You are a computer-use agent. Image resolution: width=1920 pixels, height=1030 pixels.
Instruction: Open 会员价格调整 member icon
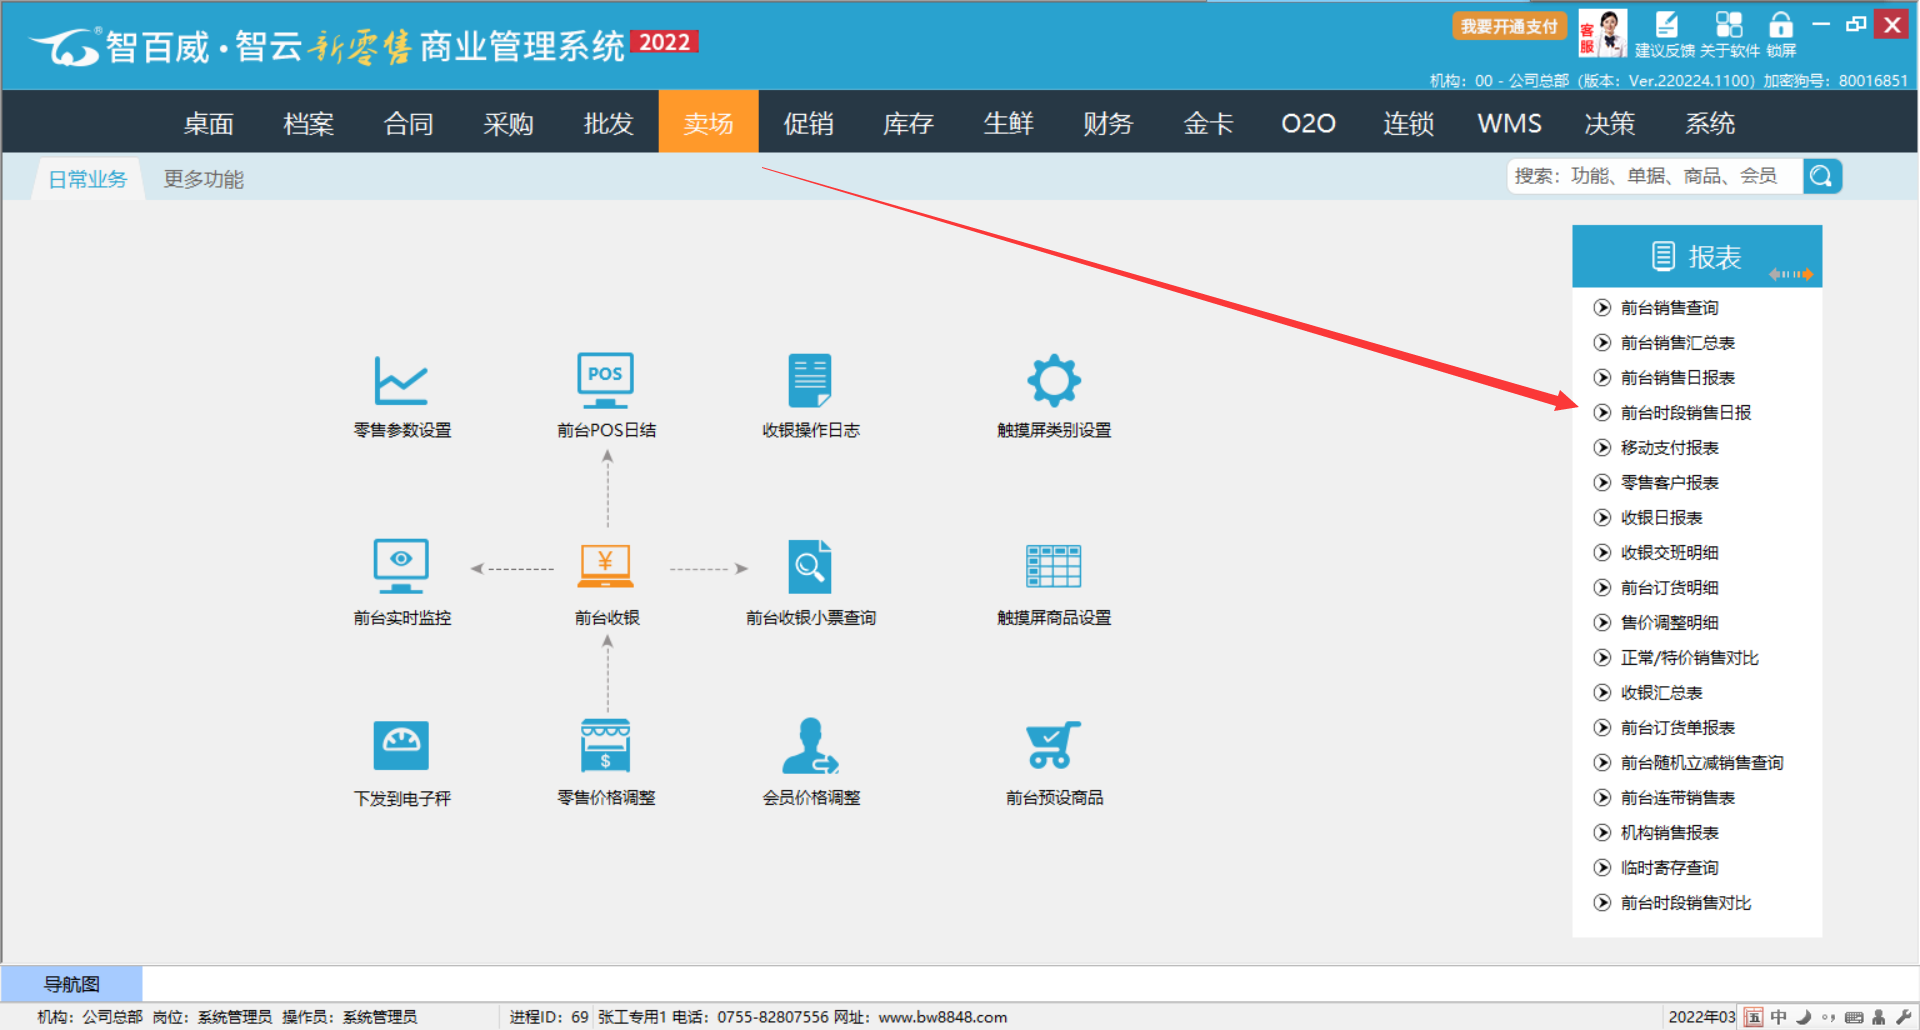click(809, 746)
